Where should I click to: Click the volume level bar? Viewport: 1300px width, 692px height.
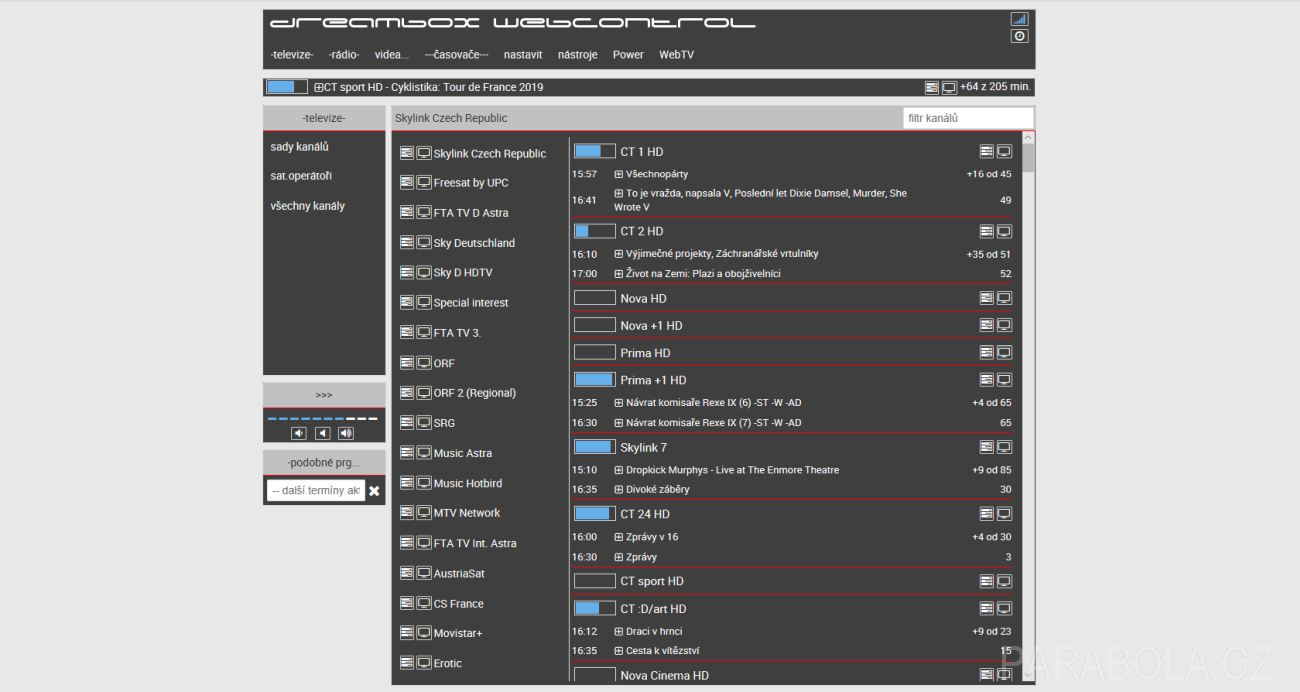(x=323, y=418)
